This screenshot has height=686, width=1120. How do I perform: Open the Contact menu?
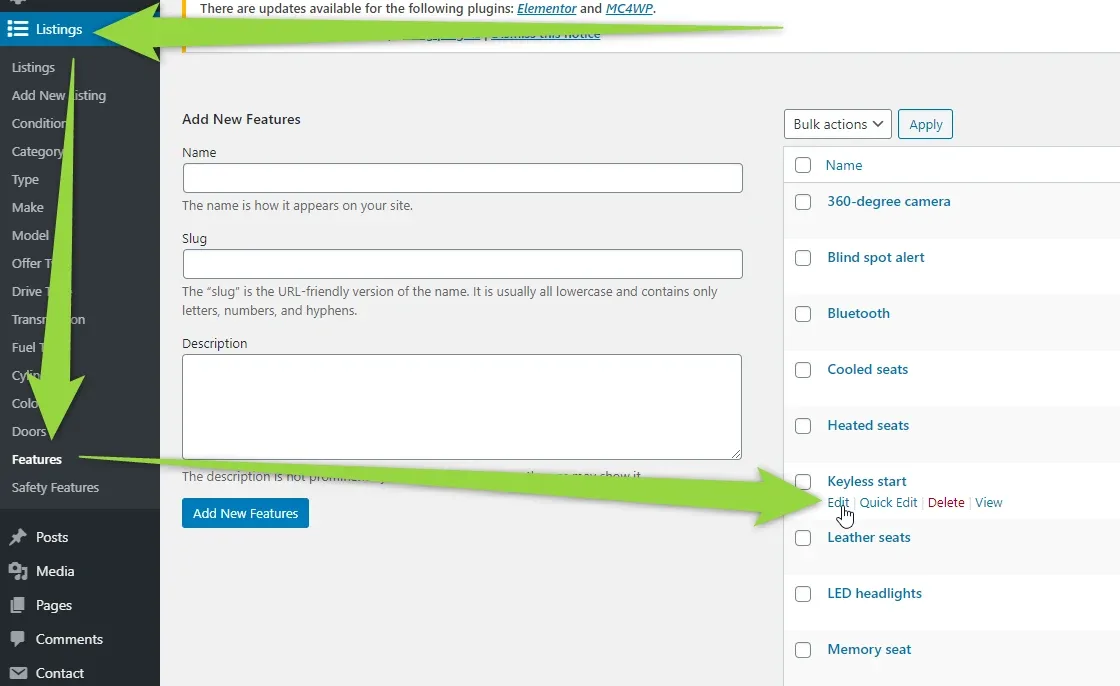(x=59, y=673)
